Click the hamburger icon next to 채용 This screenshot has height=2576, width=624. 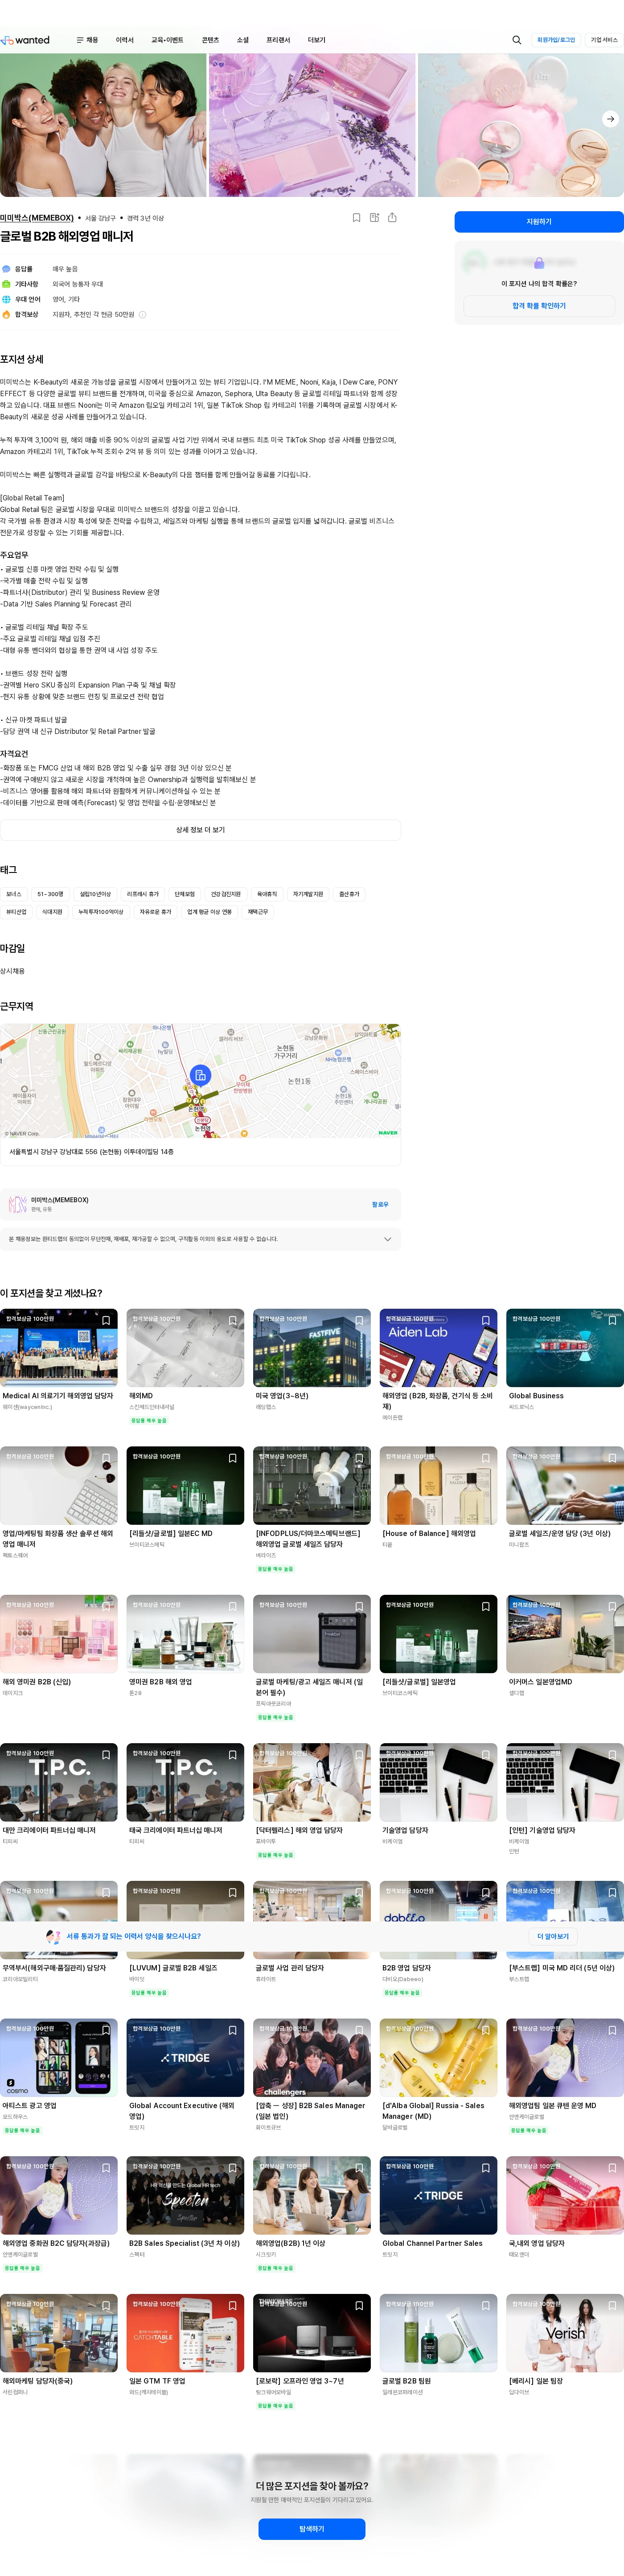point(80,40)
